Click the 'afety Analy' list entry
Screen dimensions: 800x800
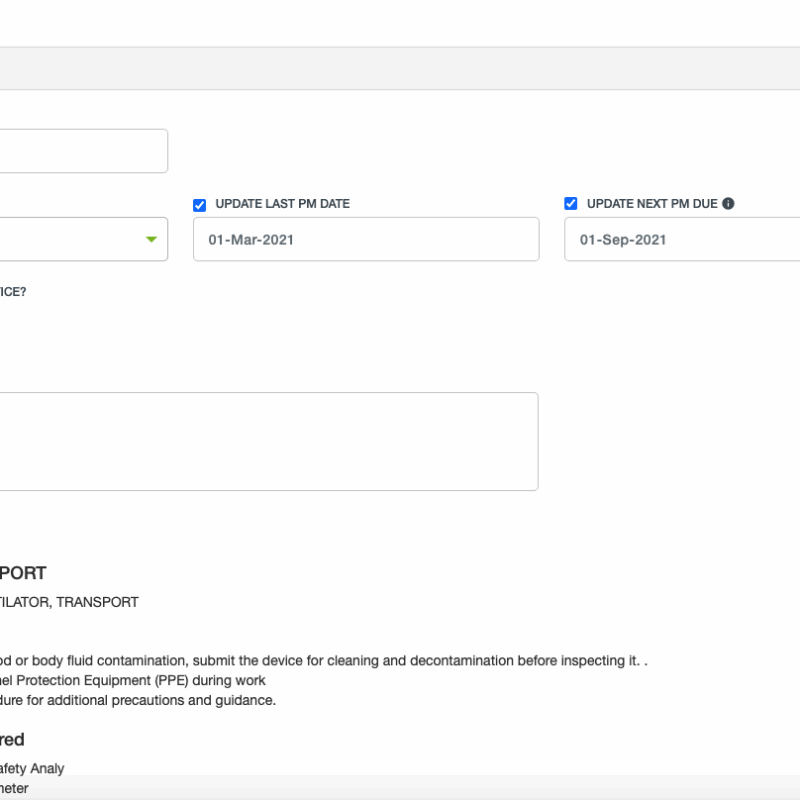(32, 768)
